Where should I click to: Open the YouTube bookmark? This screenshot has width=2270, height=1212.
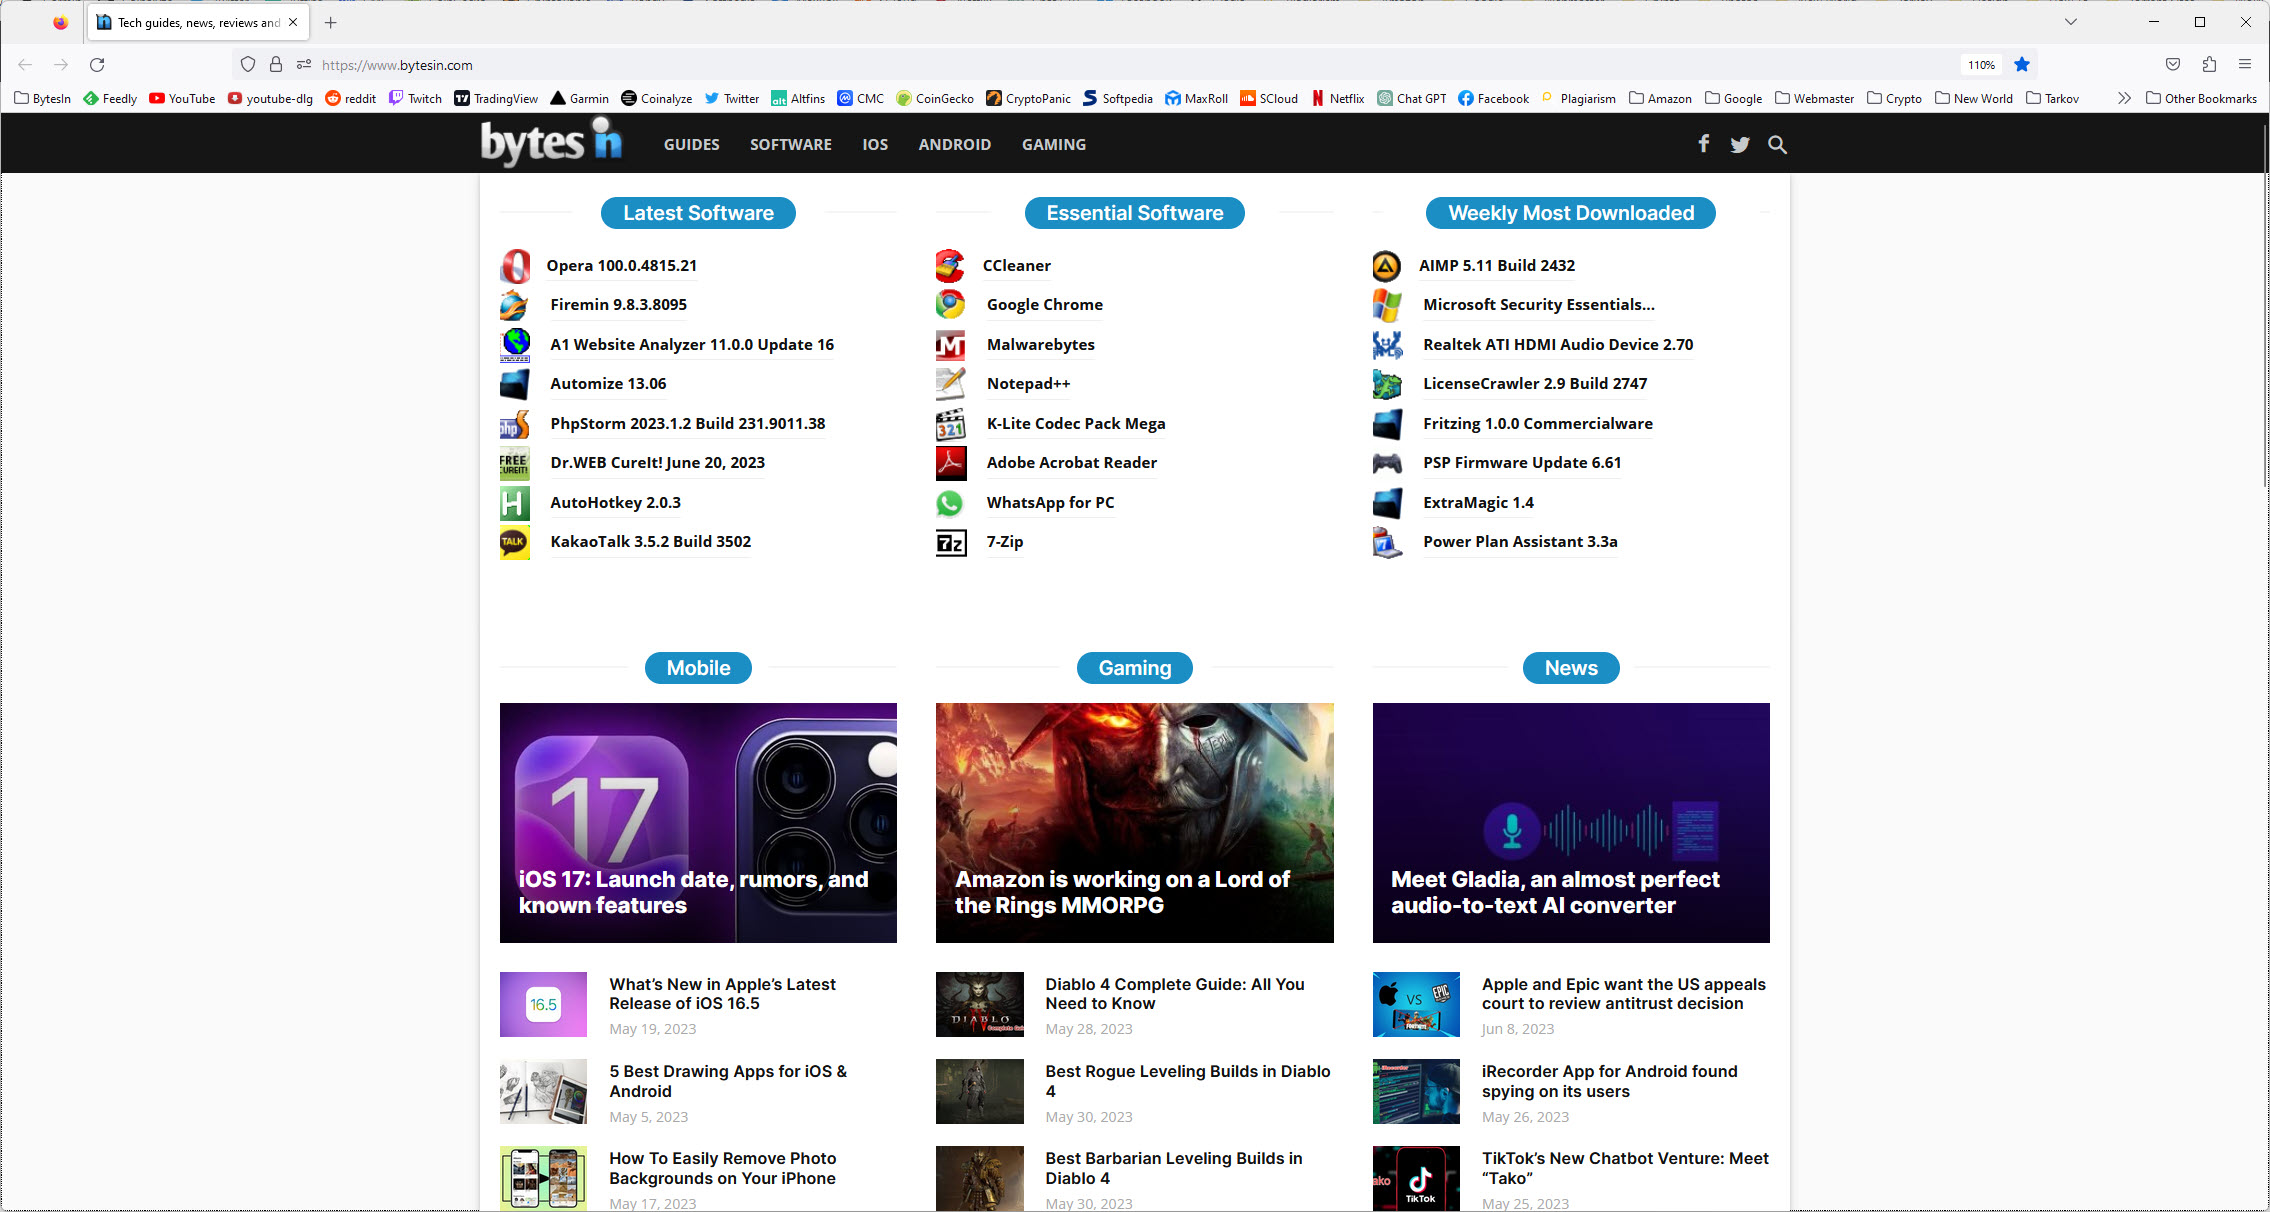(x=182, y=98)
